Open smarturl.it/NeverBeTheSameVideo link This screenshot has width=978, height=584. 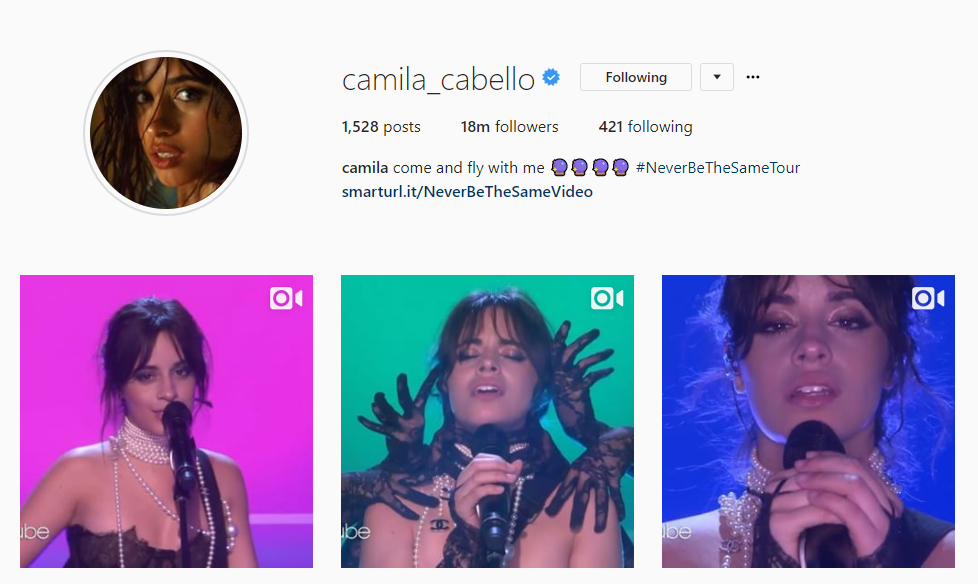point(467,192)
